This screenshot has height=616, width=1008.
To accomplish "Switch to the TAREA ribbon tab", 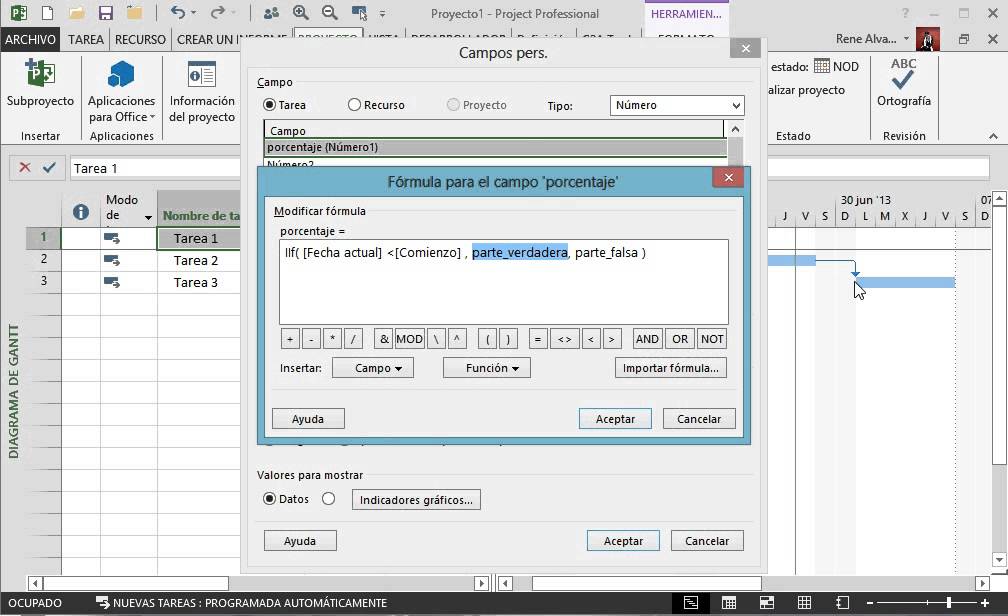I will click(86, 39).
